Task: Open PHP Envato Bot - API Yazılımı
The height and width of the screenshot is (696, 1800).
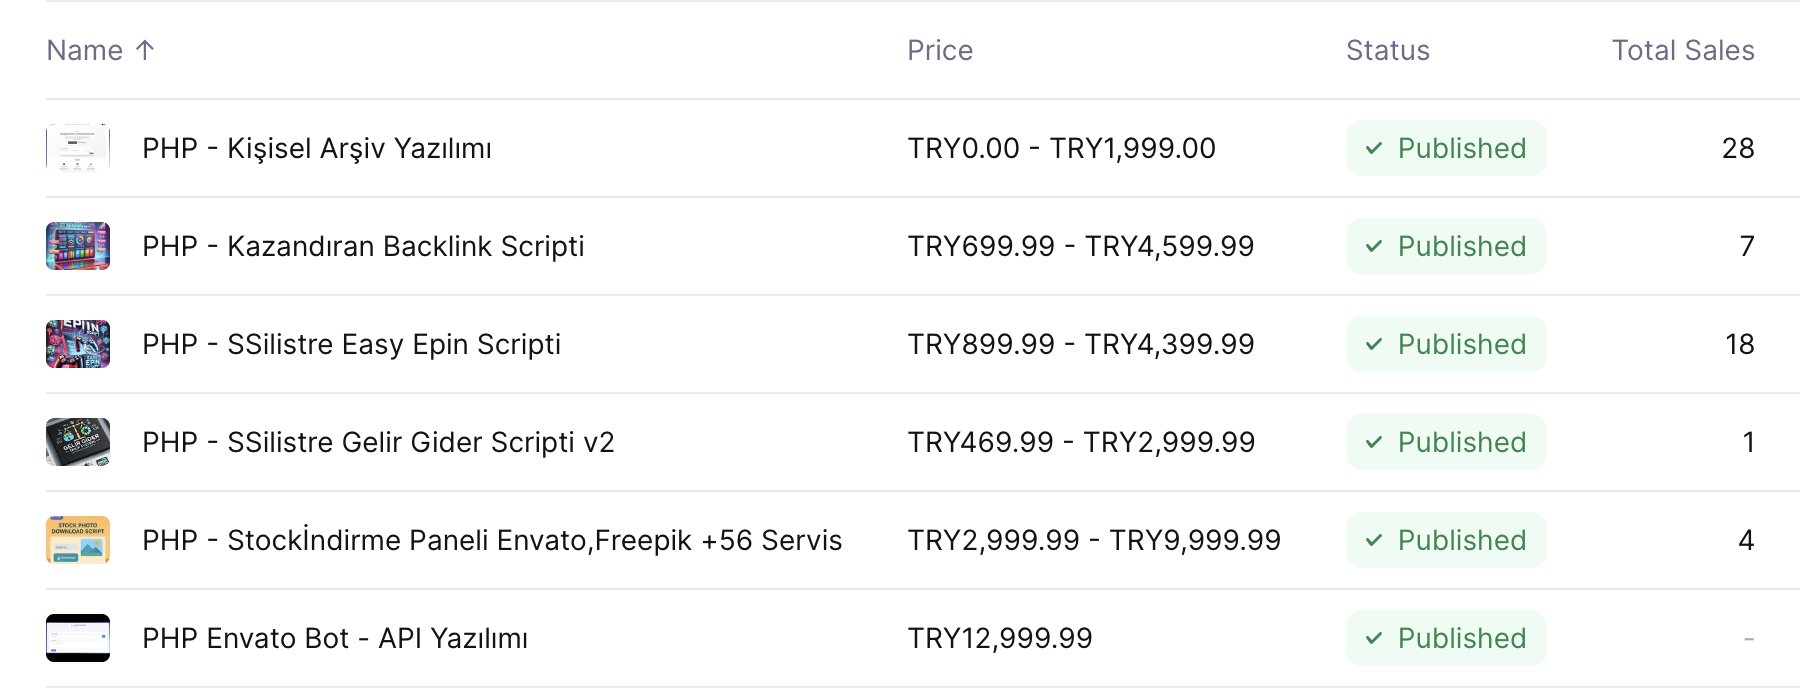Action: (x=335, y=638)
